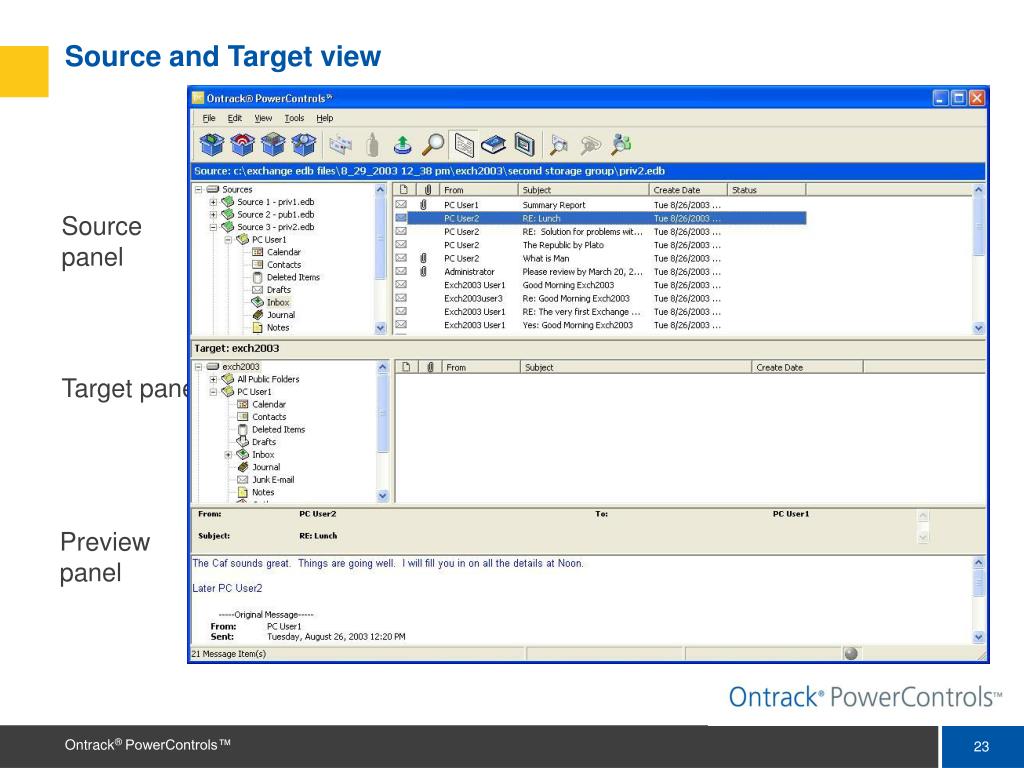Click the blue box with red signal icon

coord(242,144)
